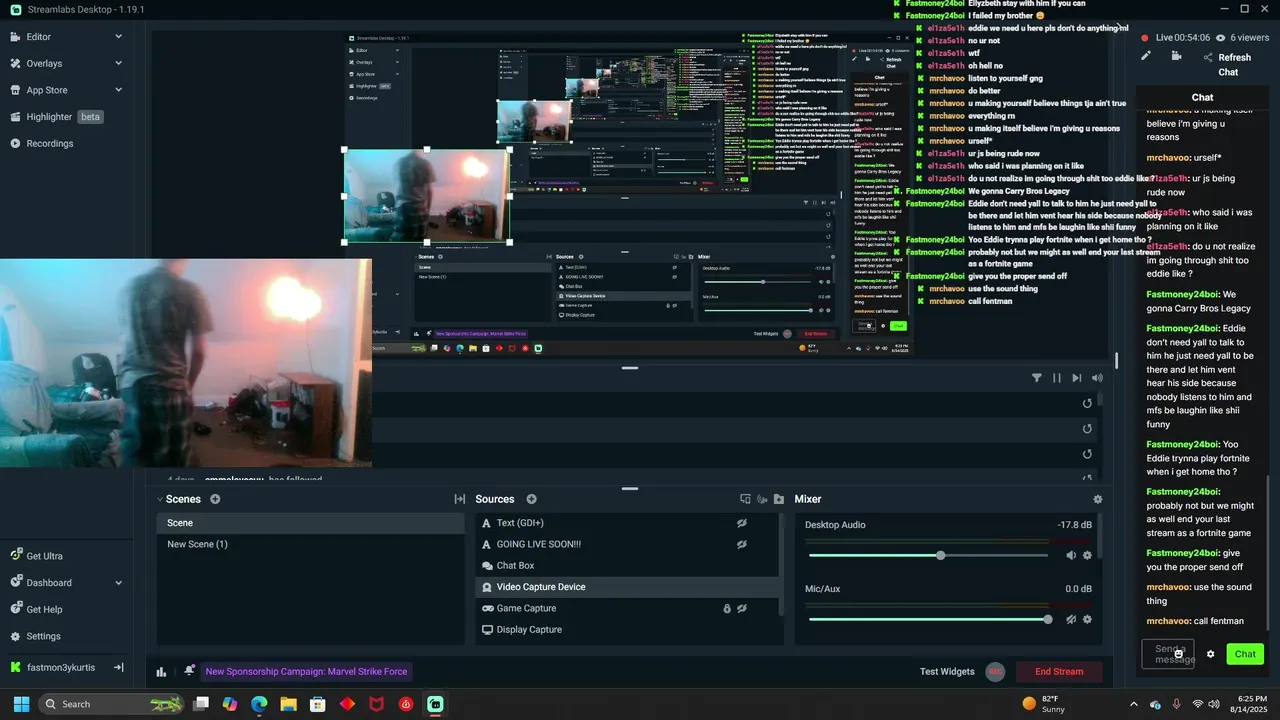Image resolution: width=1280 pixels, height=720 pixels.
Task: Select the Scene item in Scenes list
Action: point(310,523)
